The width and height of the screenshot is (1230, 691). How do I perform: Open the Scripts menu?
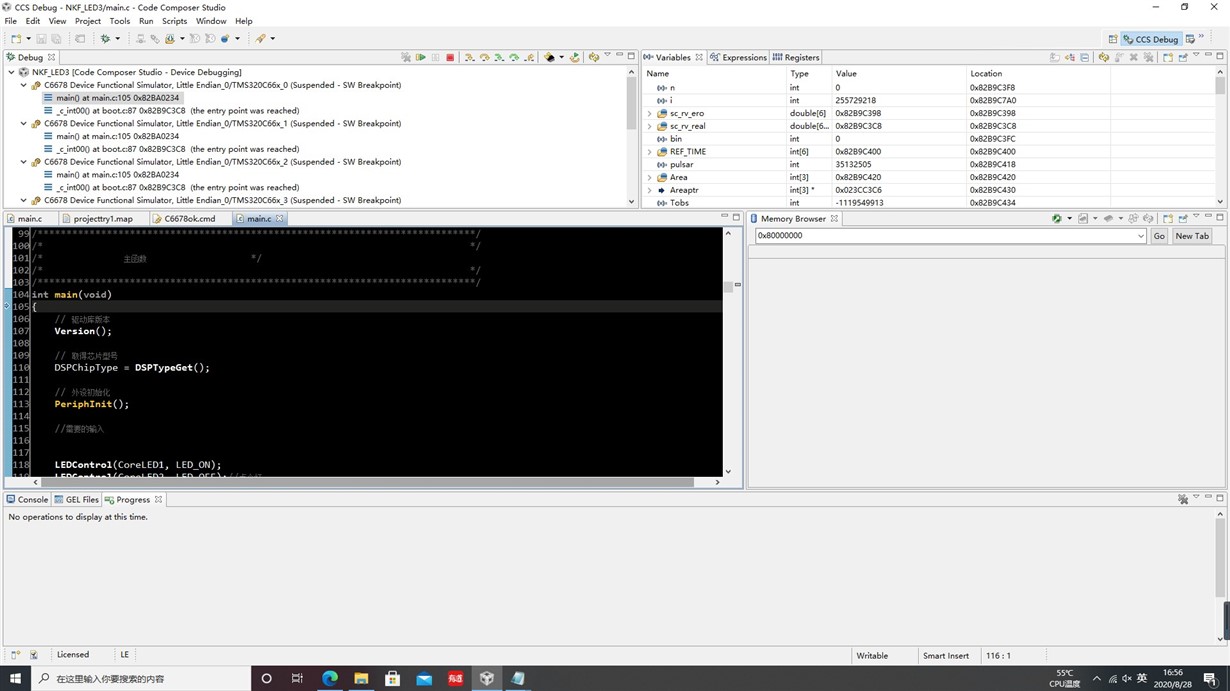[x=174, y=20]
